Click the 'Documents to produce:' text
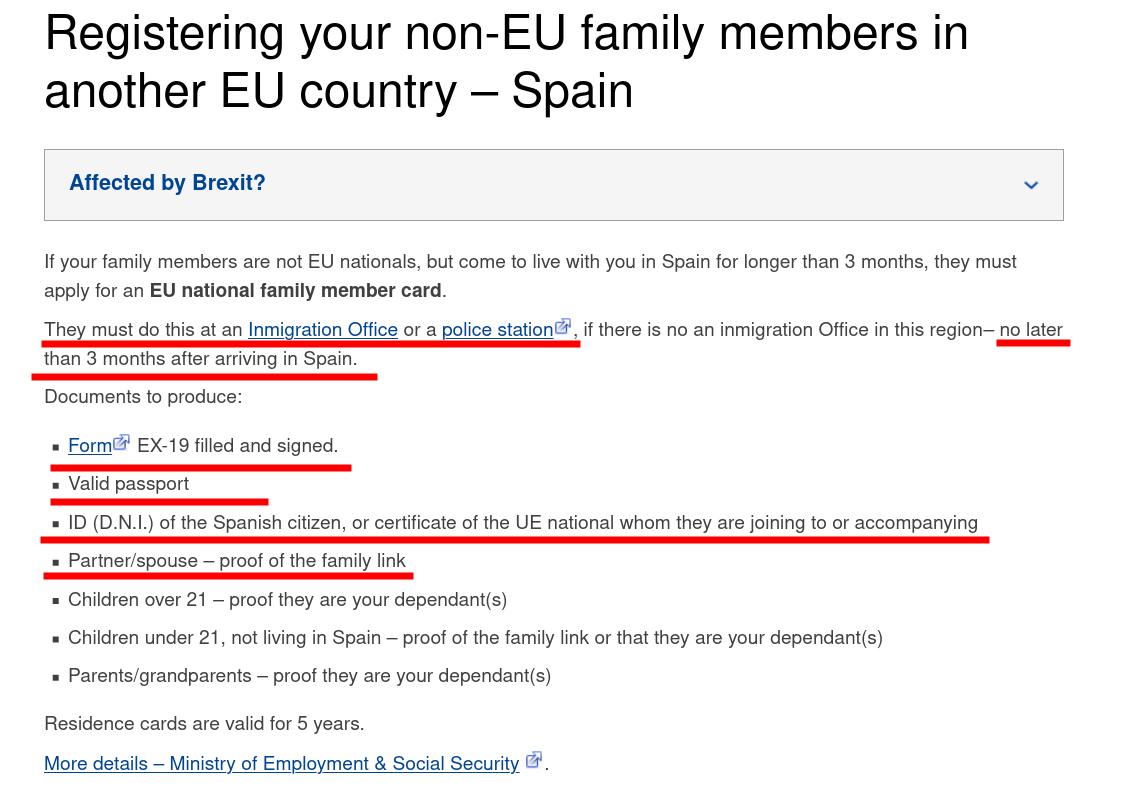The height and width of the screenshot is (790, 1134). [143, 396]
